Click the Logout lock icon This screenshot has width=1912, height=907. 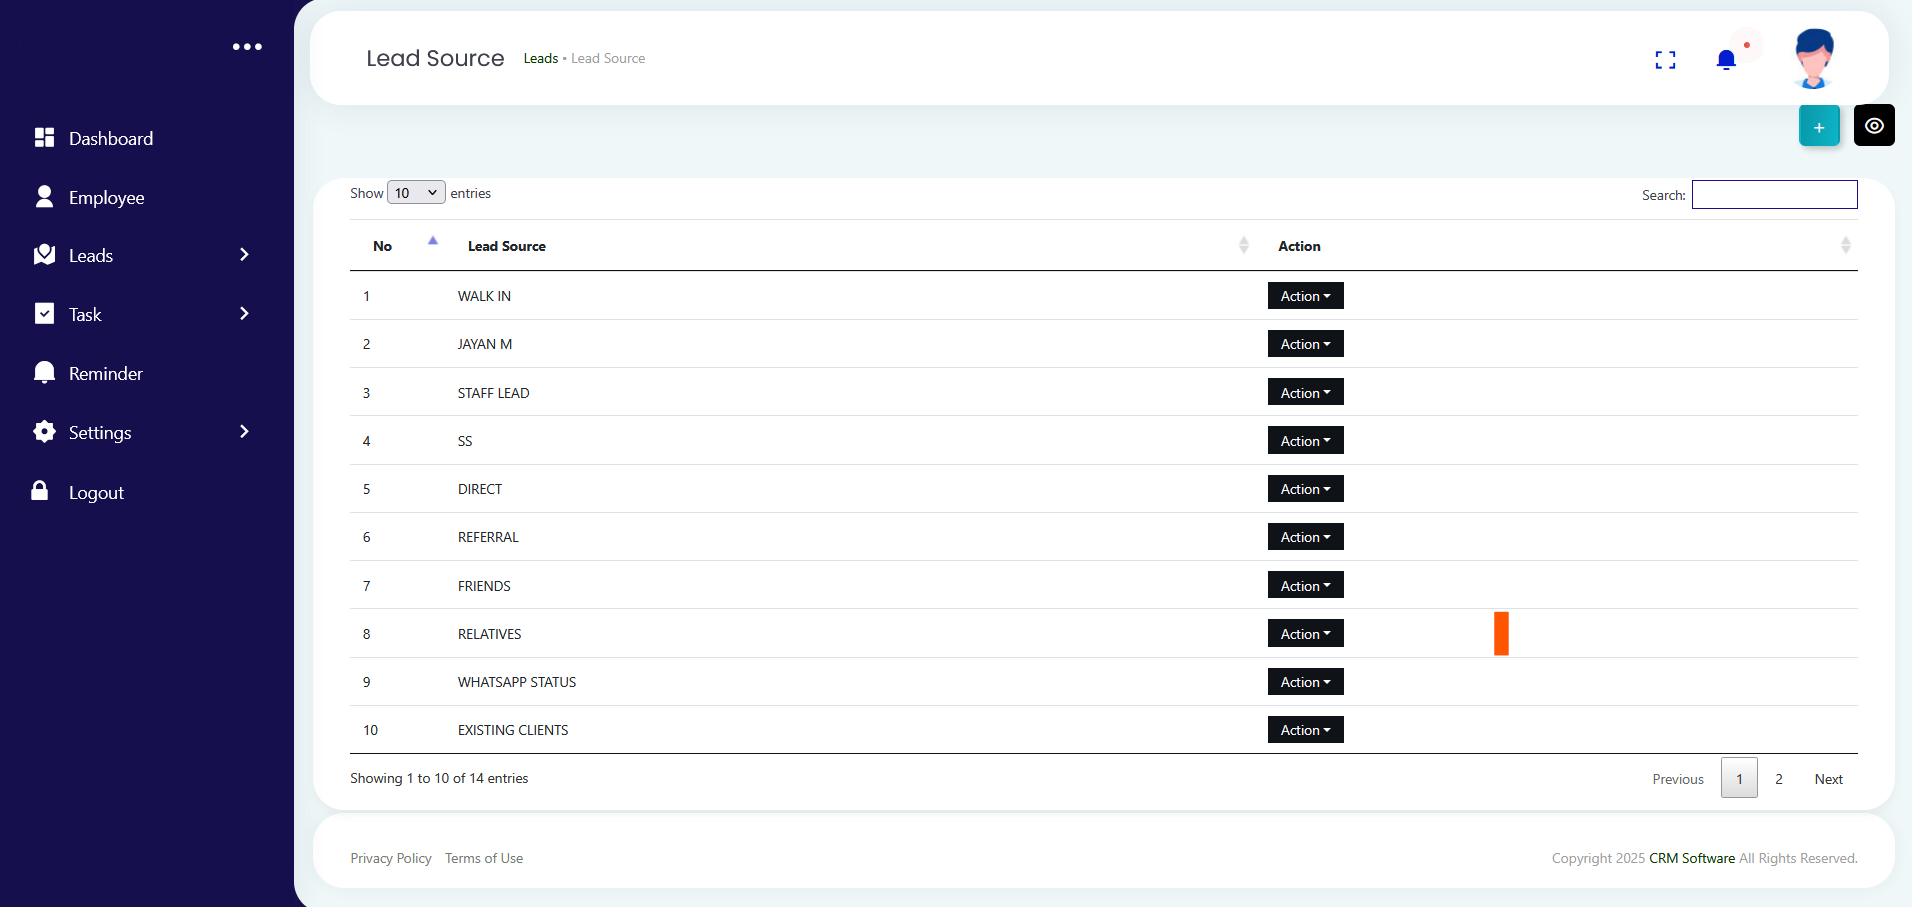(40, 491)
